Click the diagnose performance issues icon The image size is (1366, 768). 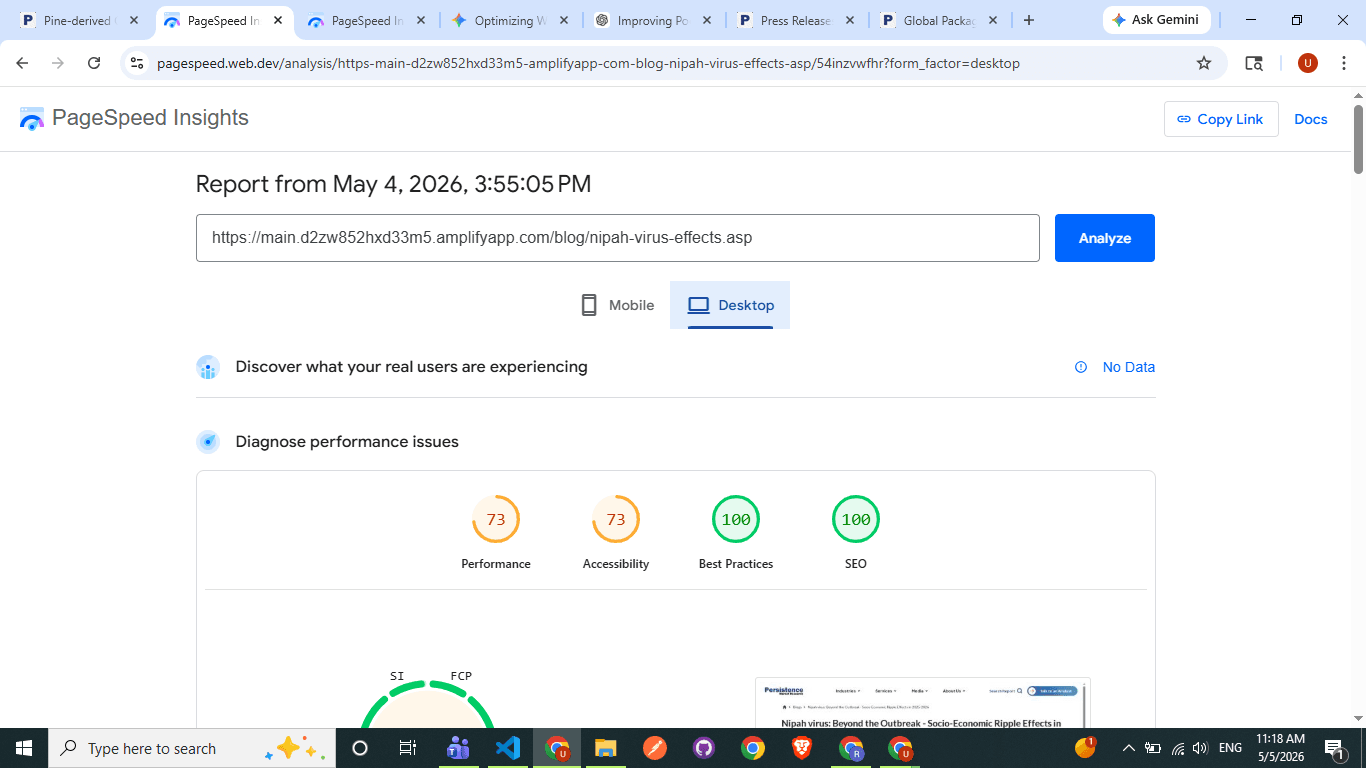[x=208, y=442]
